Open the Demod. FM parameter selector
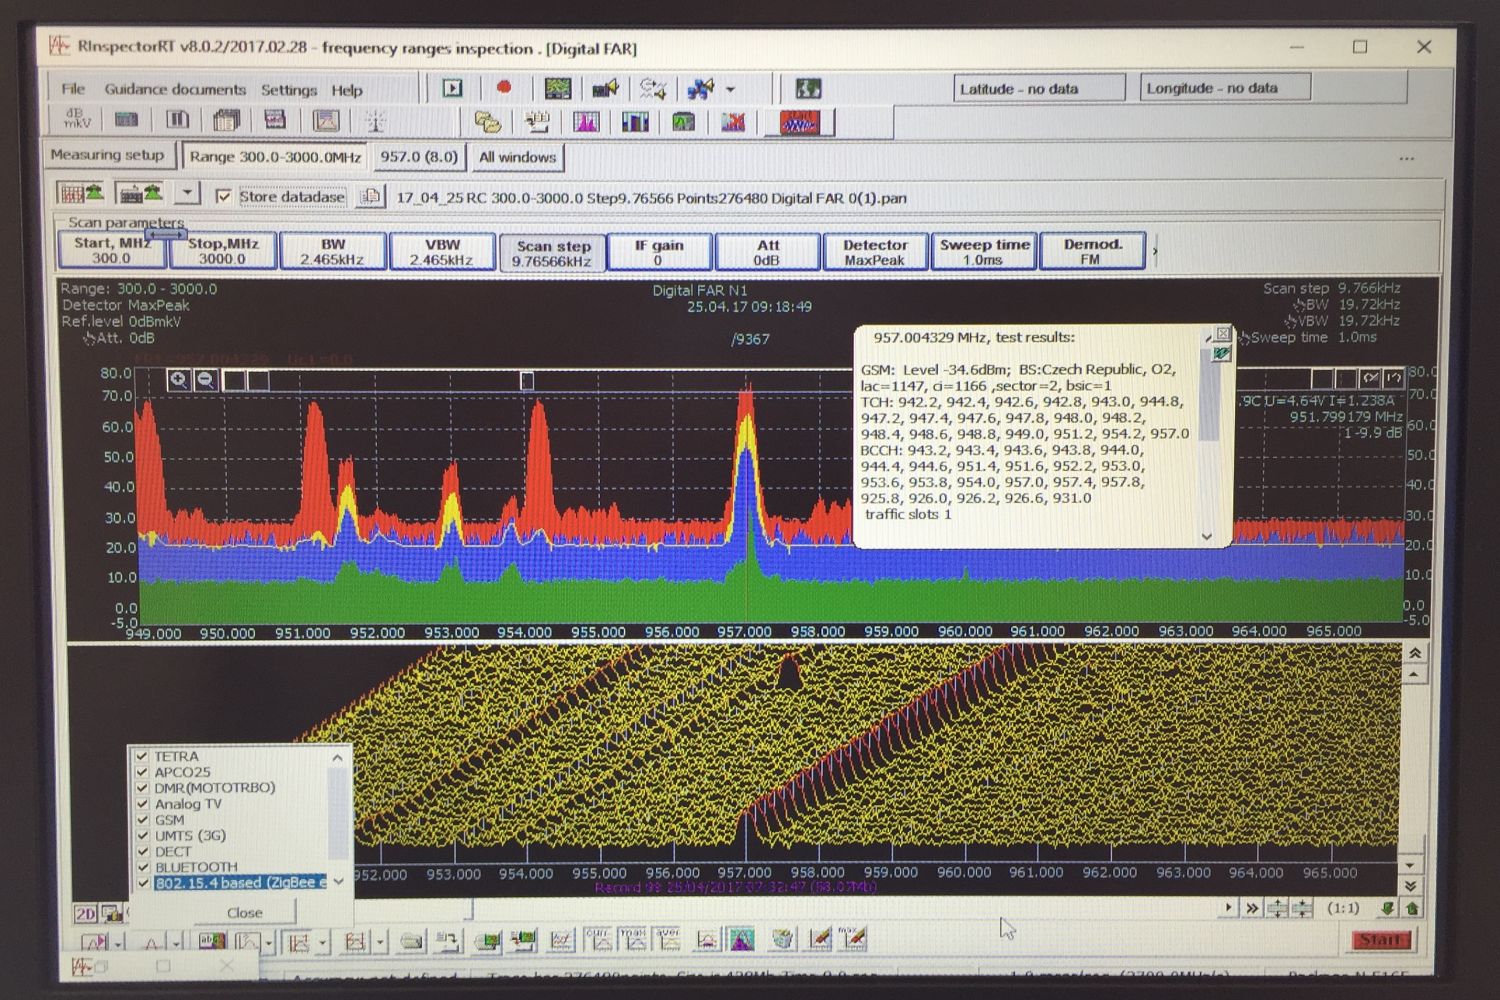 1092,251
